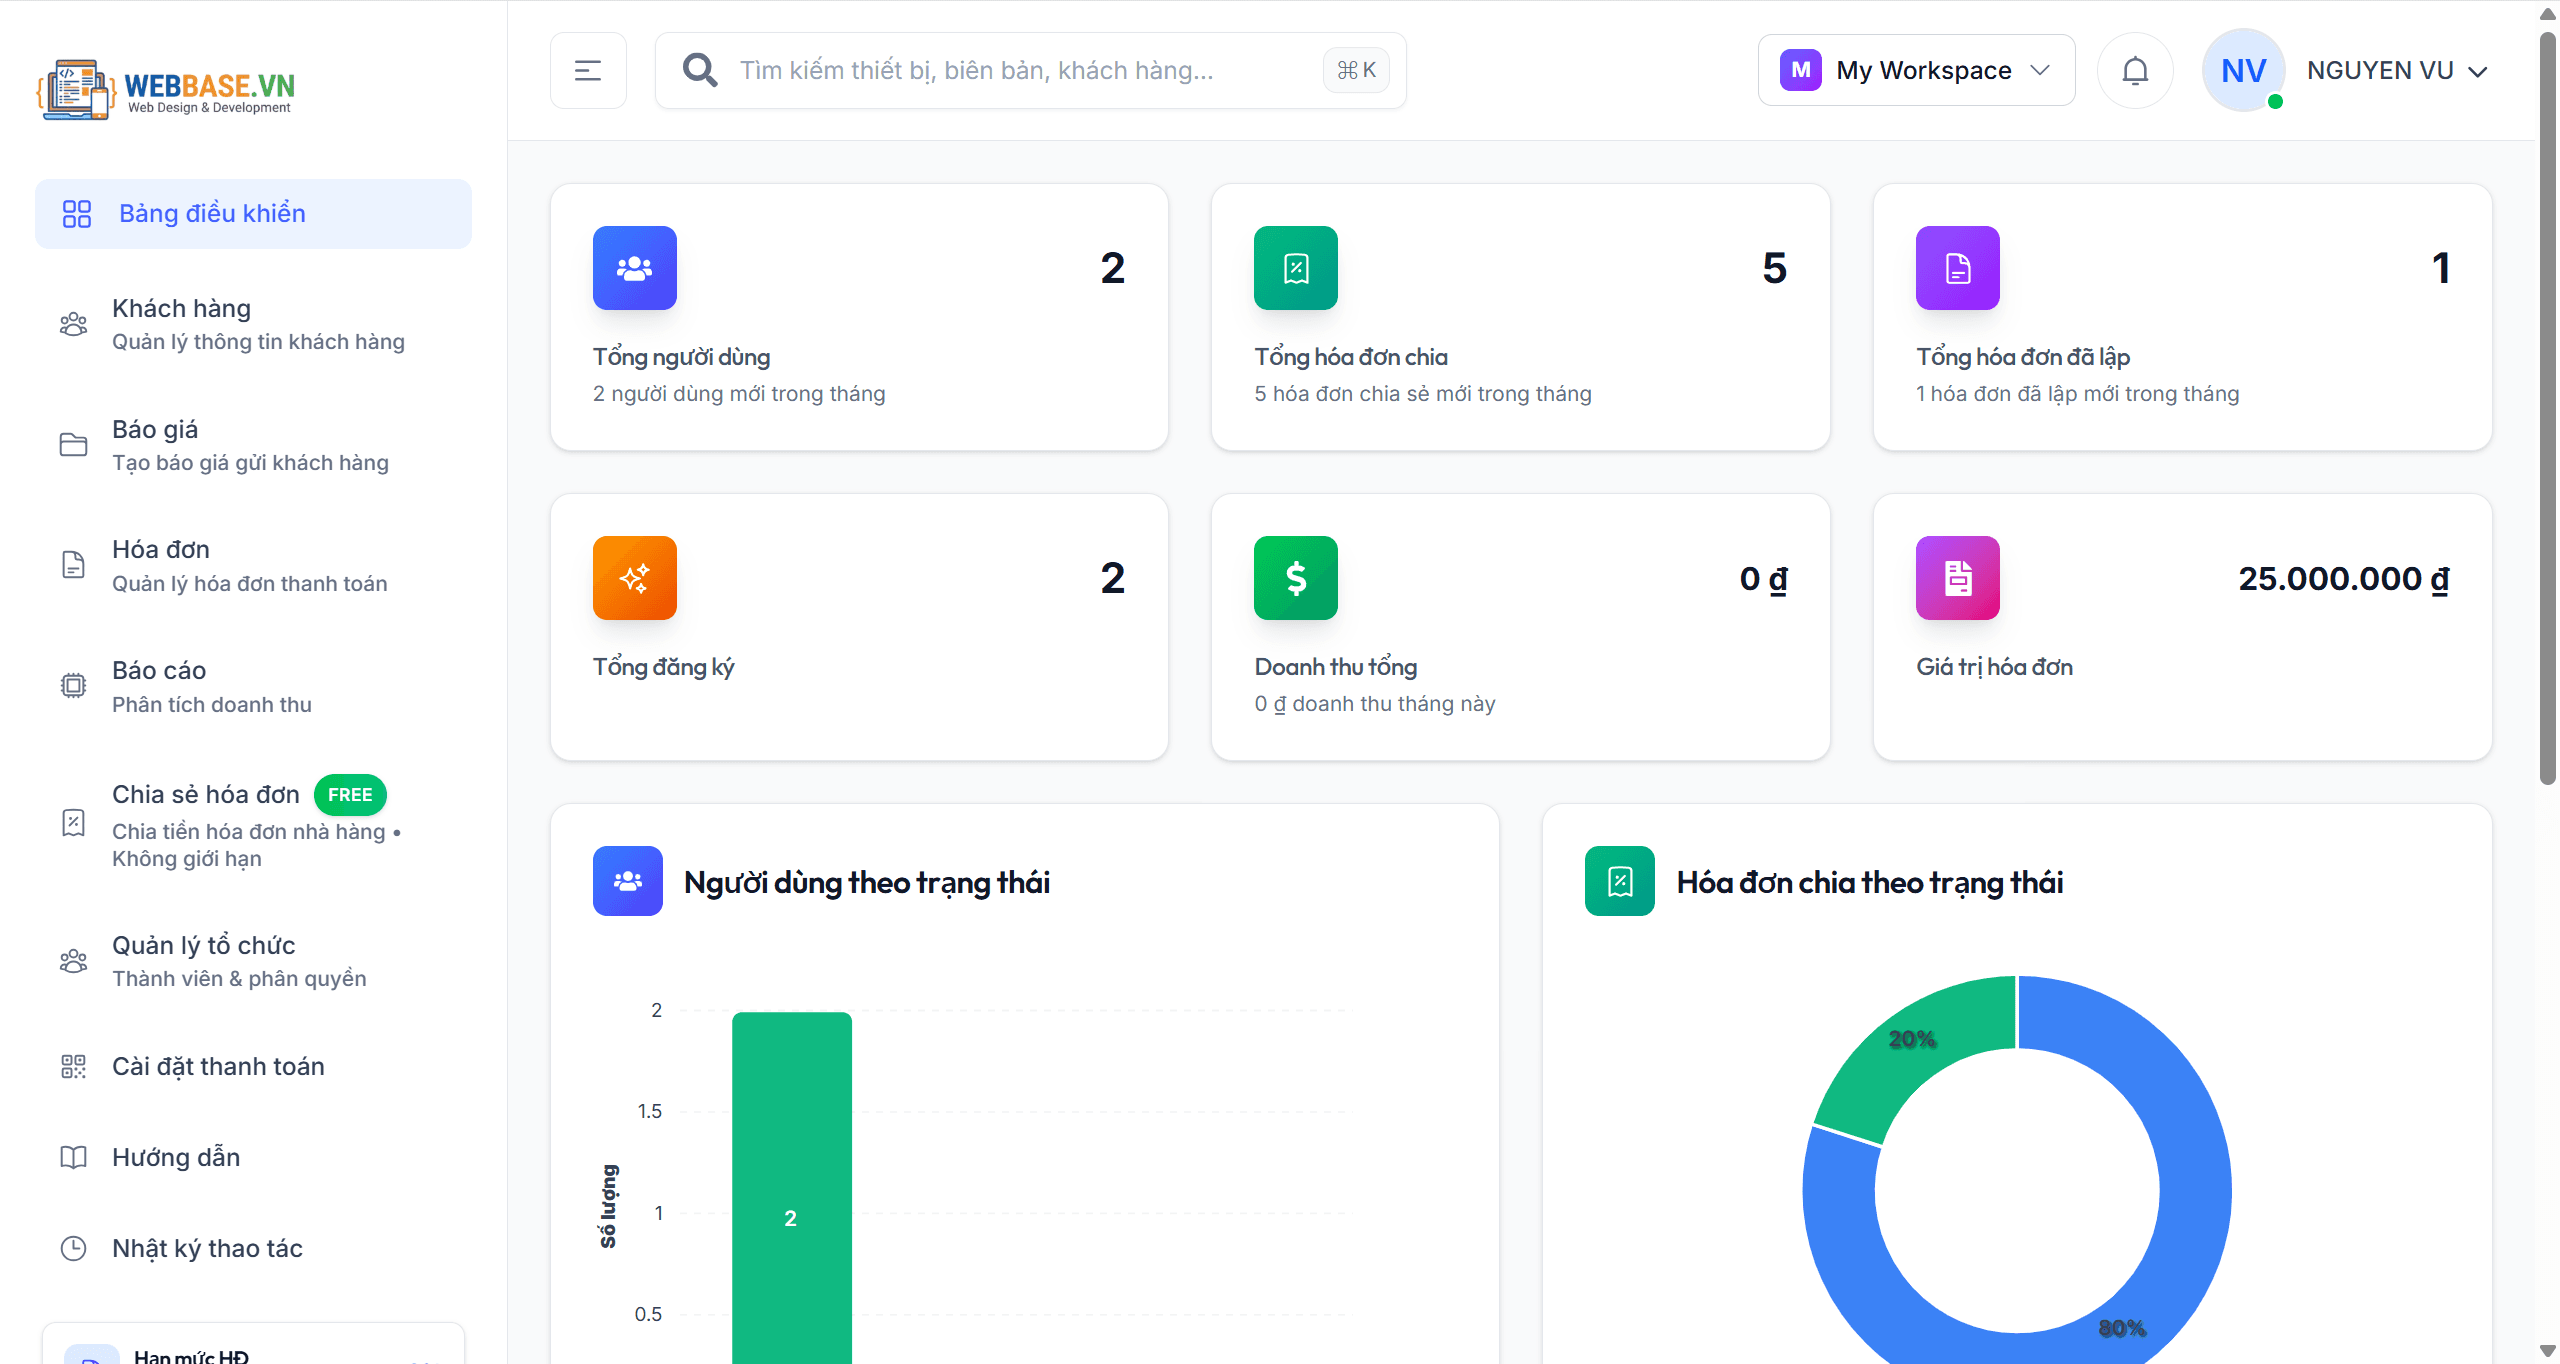Open Cài đặt thanh toán page

(x=253, y=1066)
